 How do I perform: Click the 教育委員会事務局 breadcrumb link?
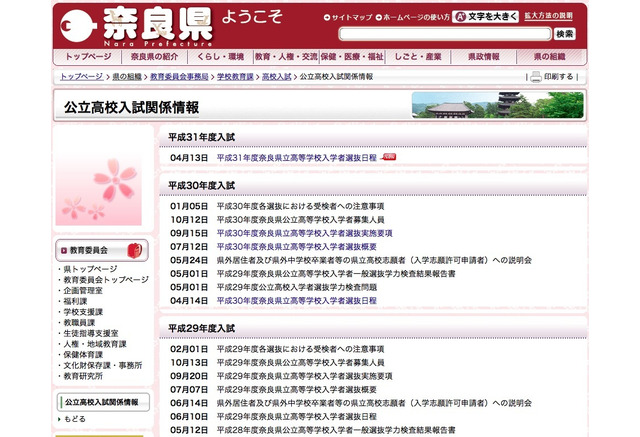[x=179, y=77]
